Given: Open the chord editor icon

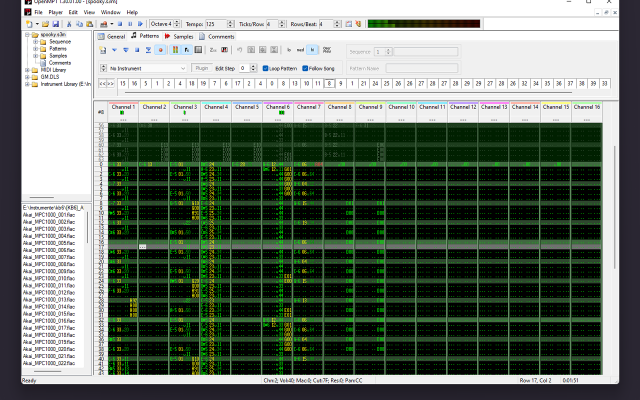Looking at the screenshot, I should pyautogui.click(x=224, y=50).
